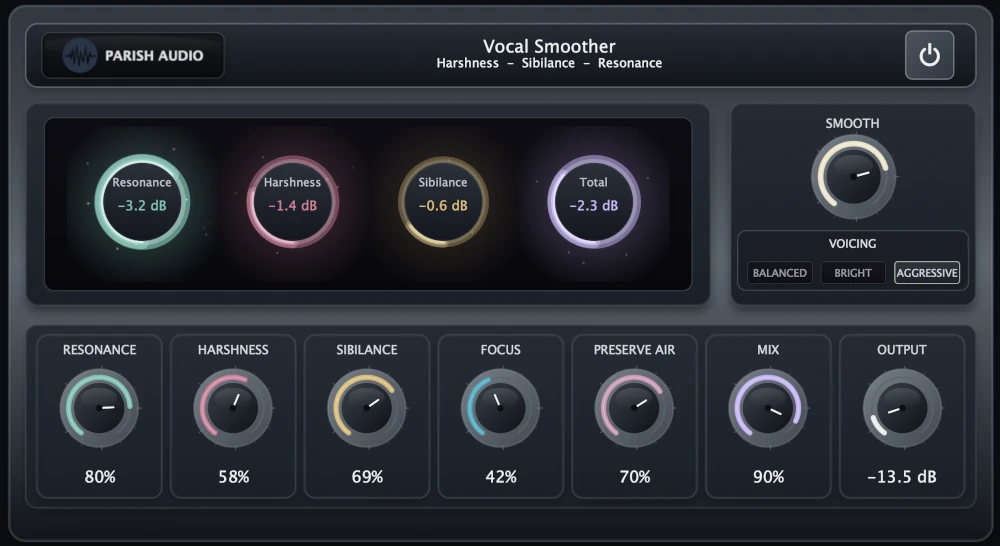Select the BRIGHT voicing option
Image resolution: width=1000 pixels, height=546 pixels.
click(x=853, y=273)
